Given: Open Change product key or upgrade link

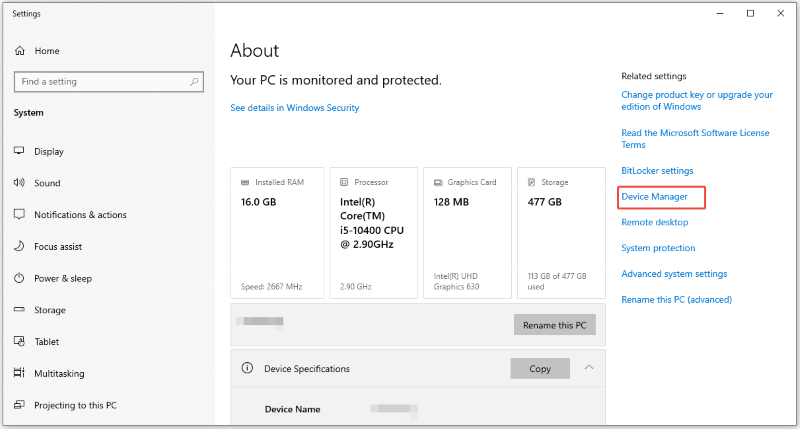Looking at the screenshot, I should click(697, 100).
